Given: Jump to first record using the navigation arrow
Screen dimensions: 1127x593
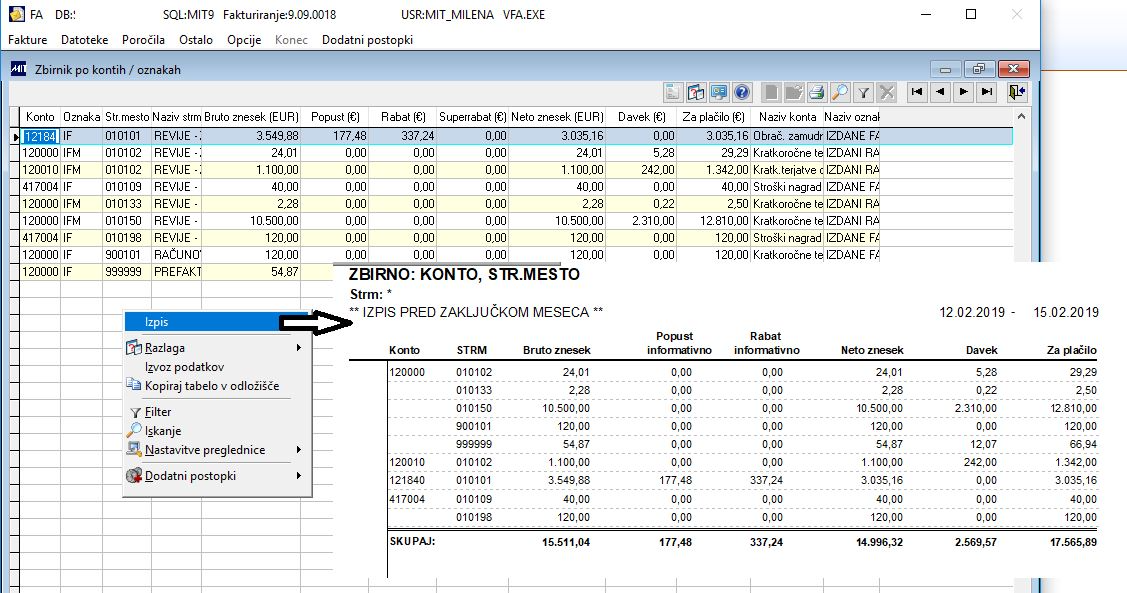Looking at the screenshot, I should click(x=916, y=93).
